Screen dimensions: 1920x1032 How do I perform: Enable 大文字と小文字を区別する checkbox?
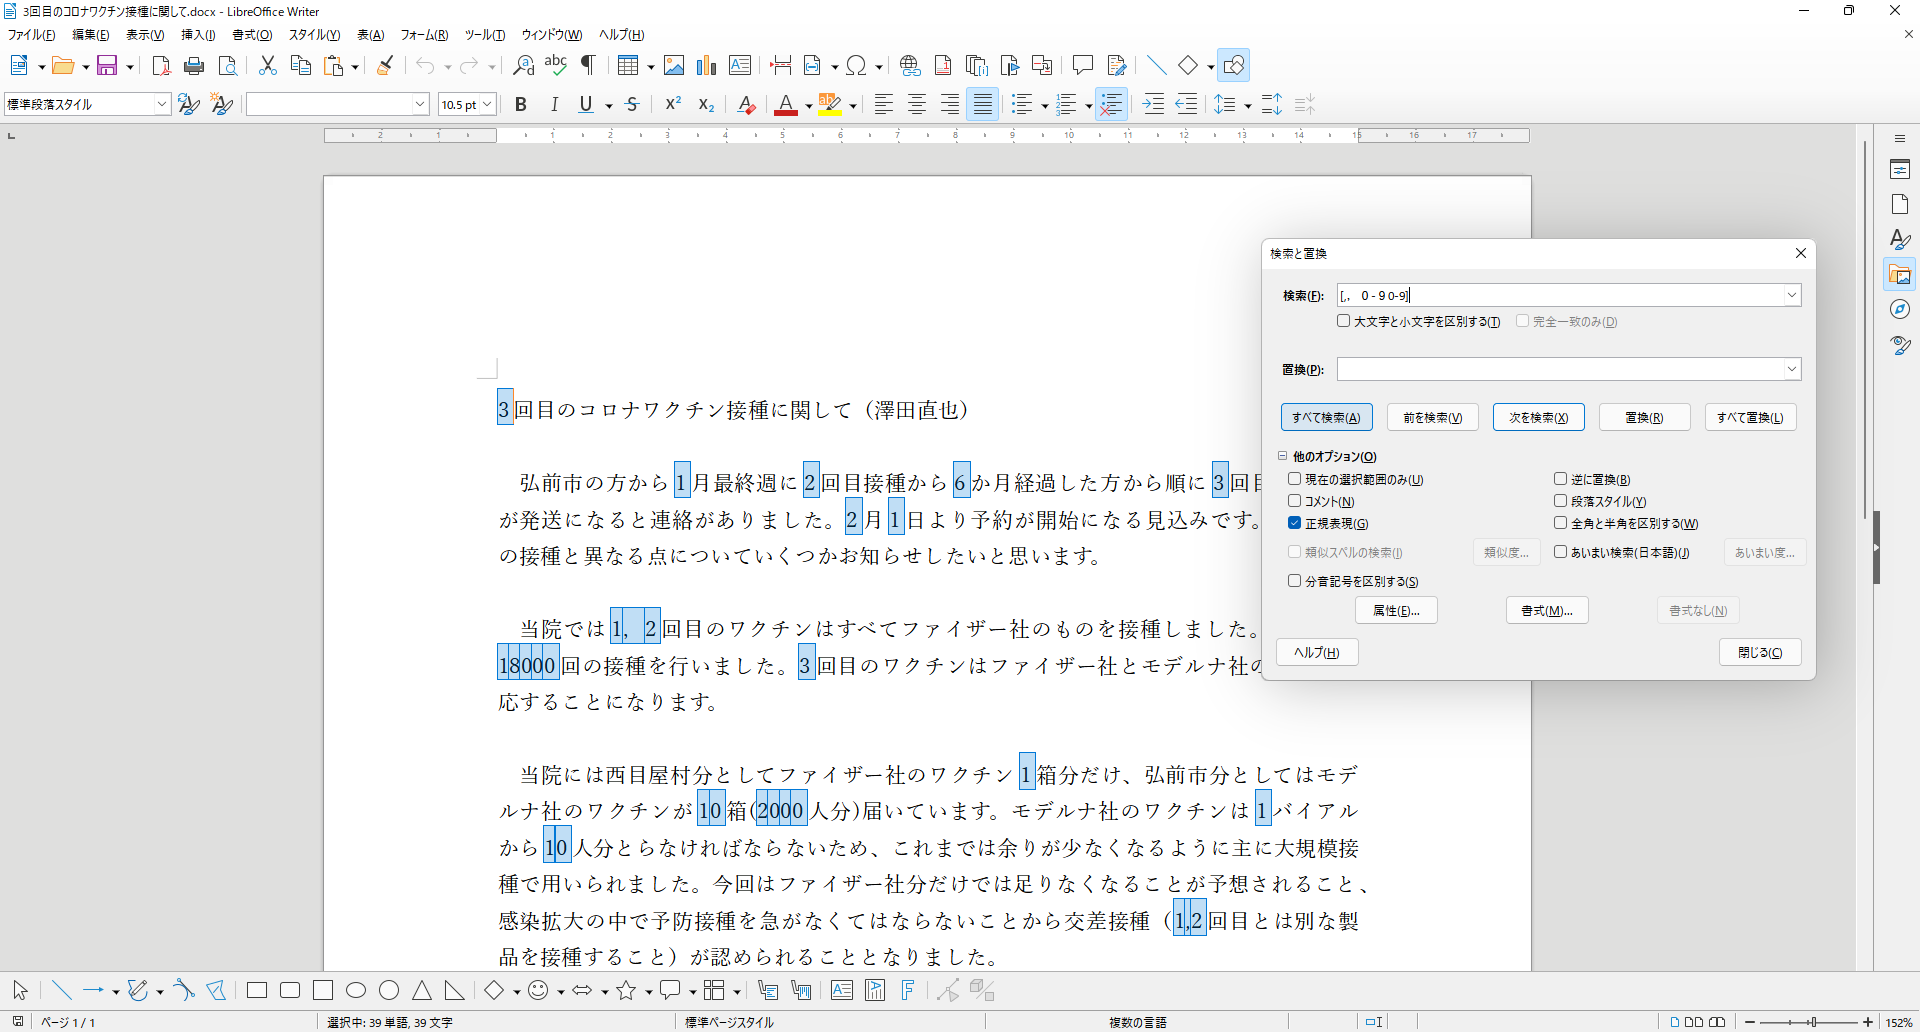click(1344, 321)
